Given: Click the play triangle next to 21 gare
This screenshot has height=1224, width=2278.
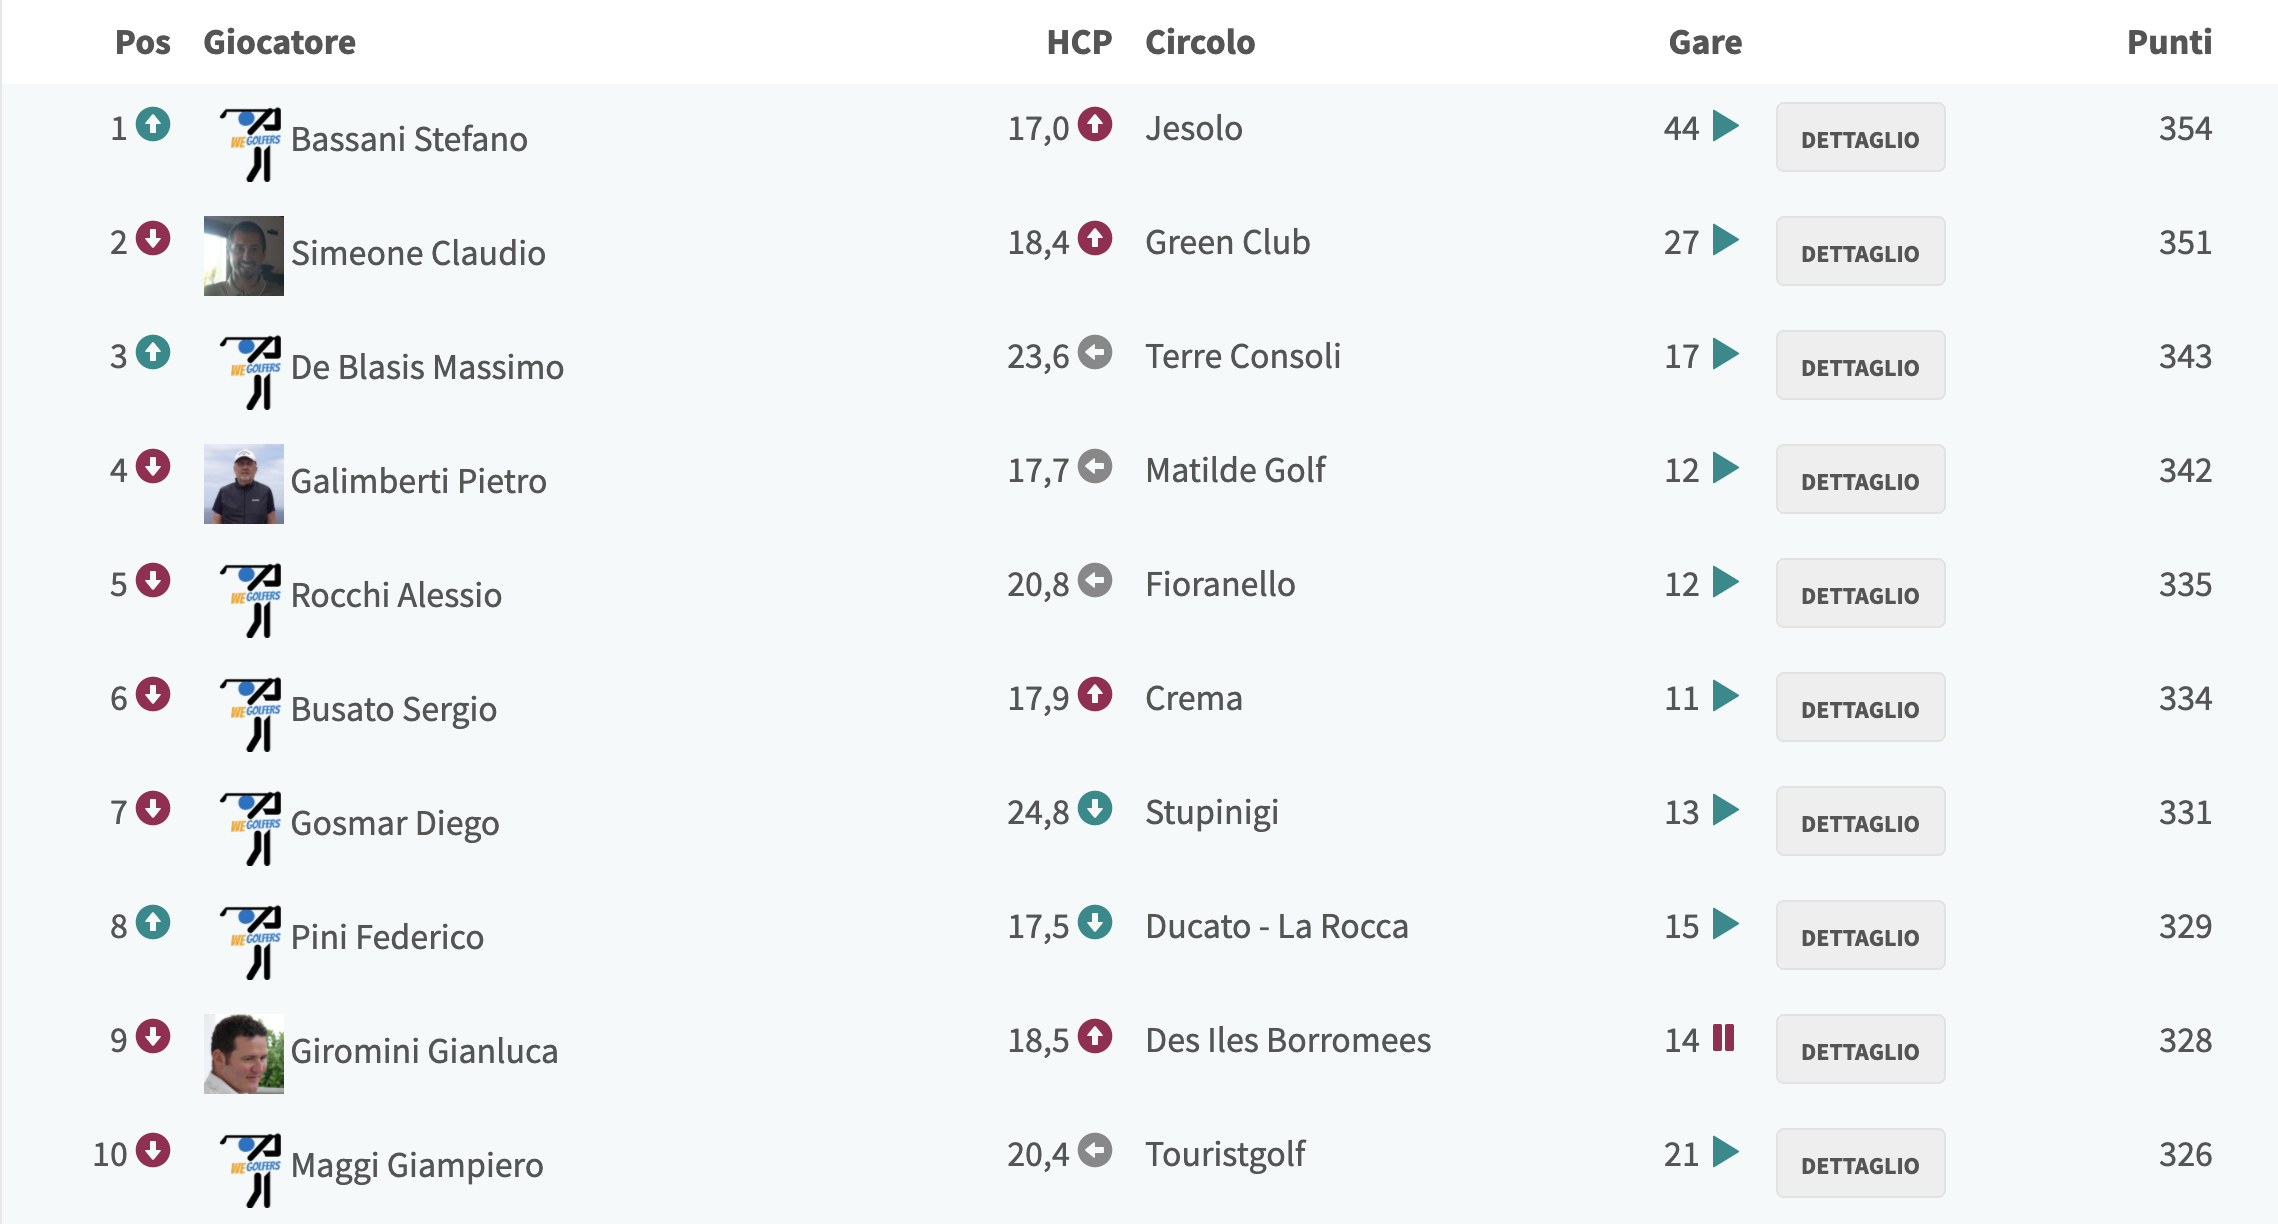Looking at the screenshot, I should pyautogui.click(x=1725, y=1152).
